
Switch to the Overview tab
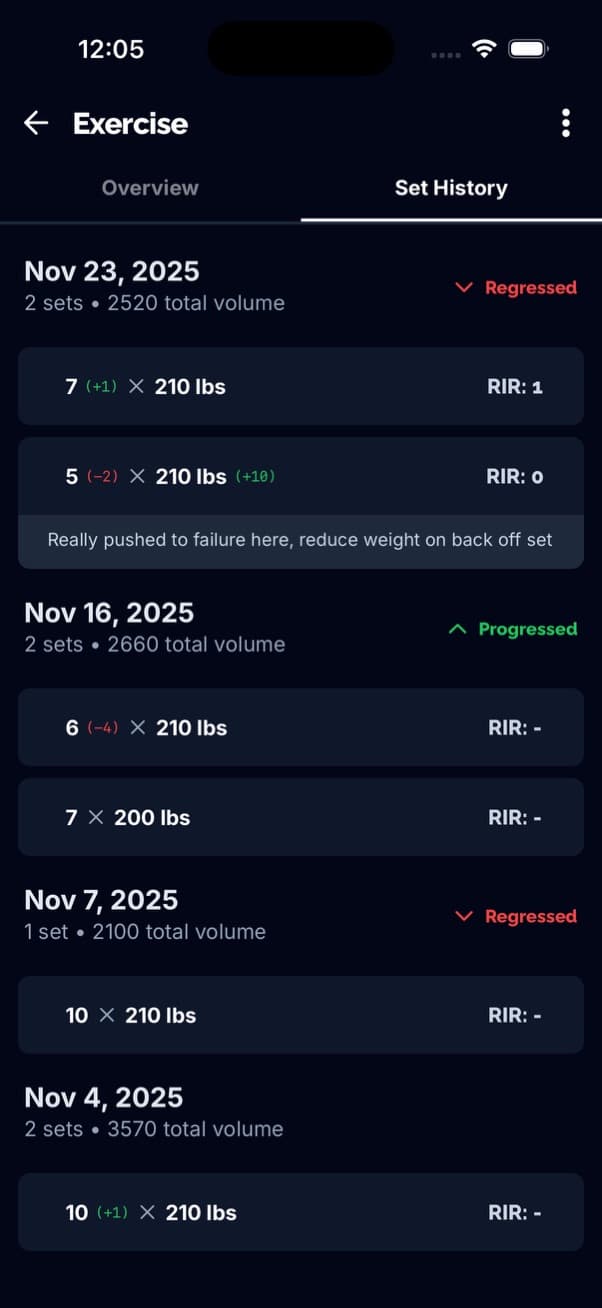coord(150,187)
